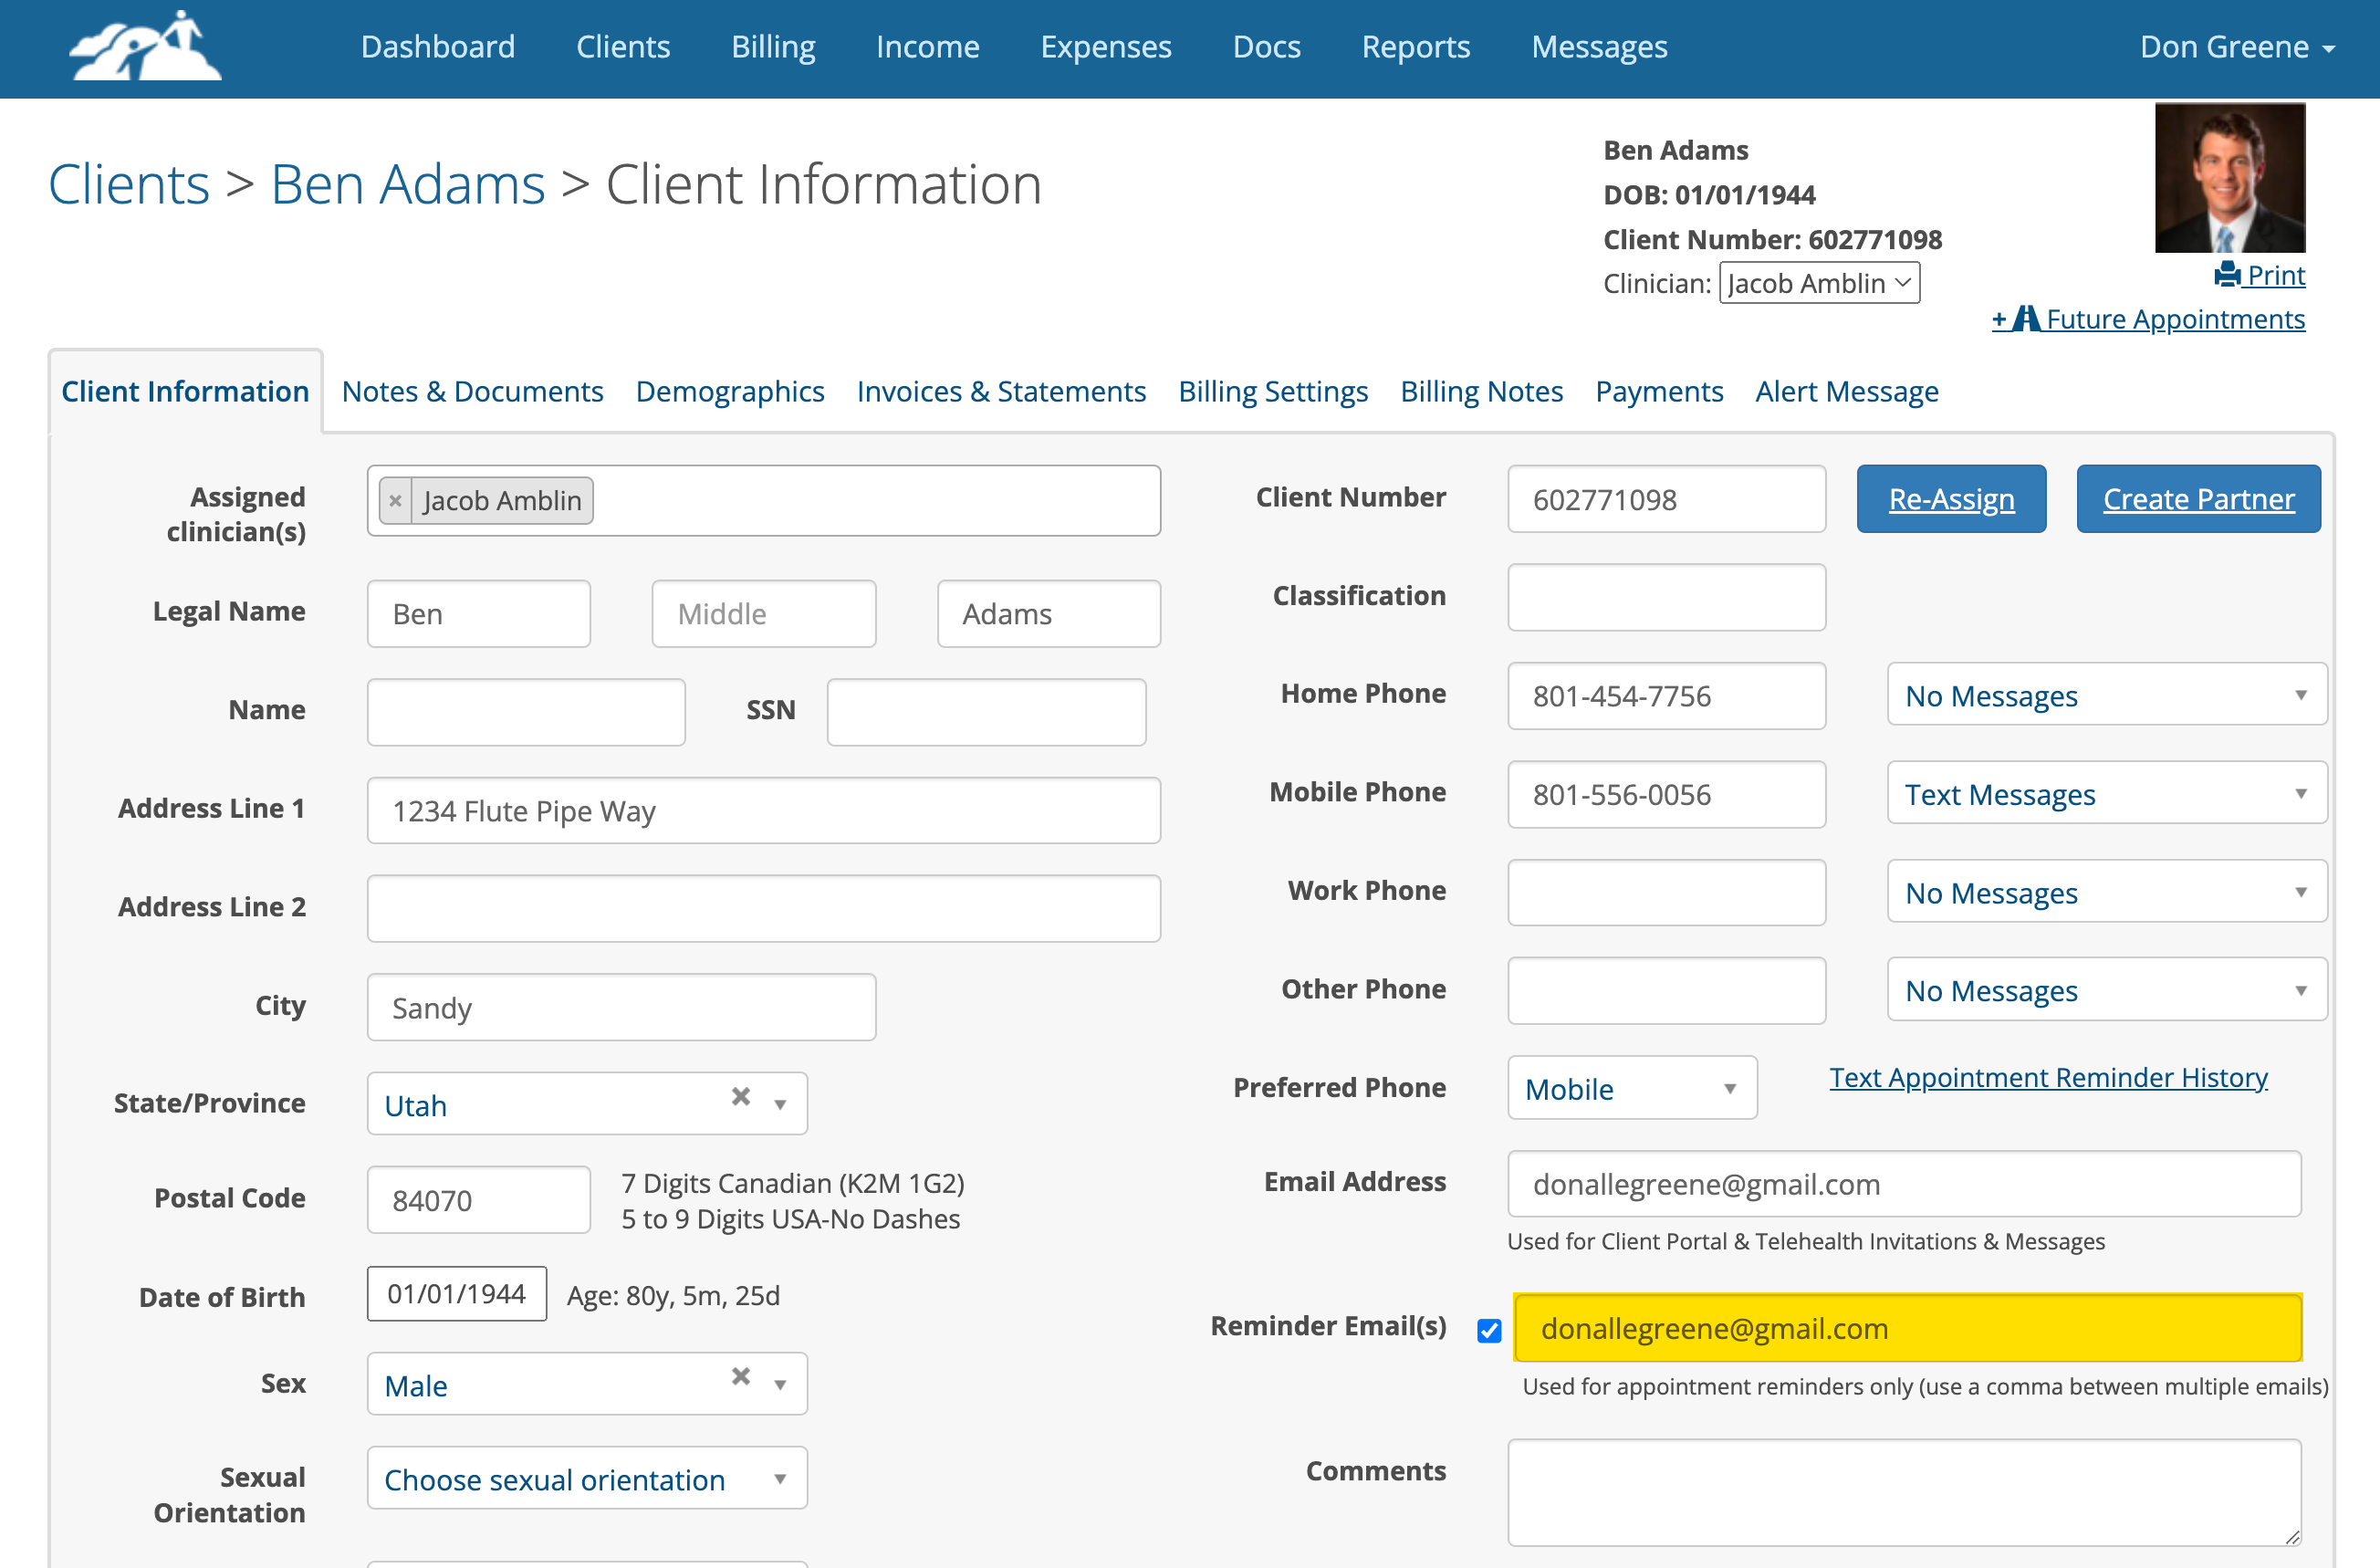Open the Choose sexual orientation dropdown
Image resolution: width=2380 pixels, height=1568 pixels.
(586, 1479)
